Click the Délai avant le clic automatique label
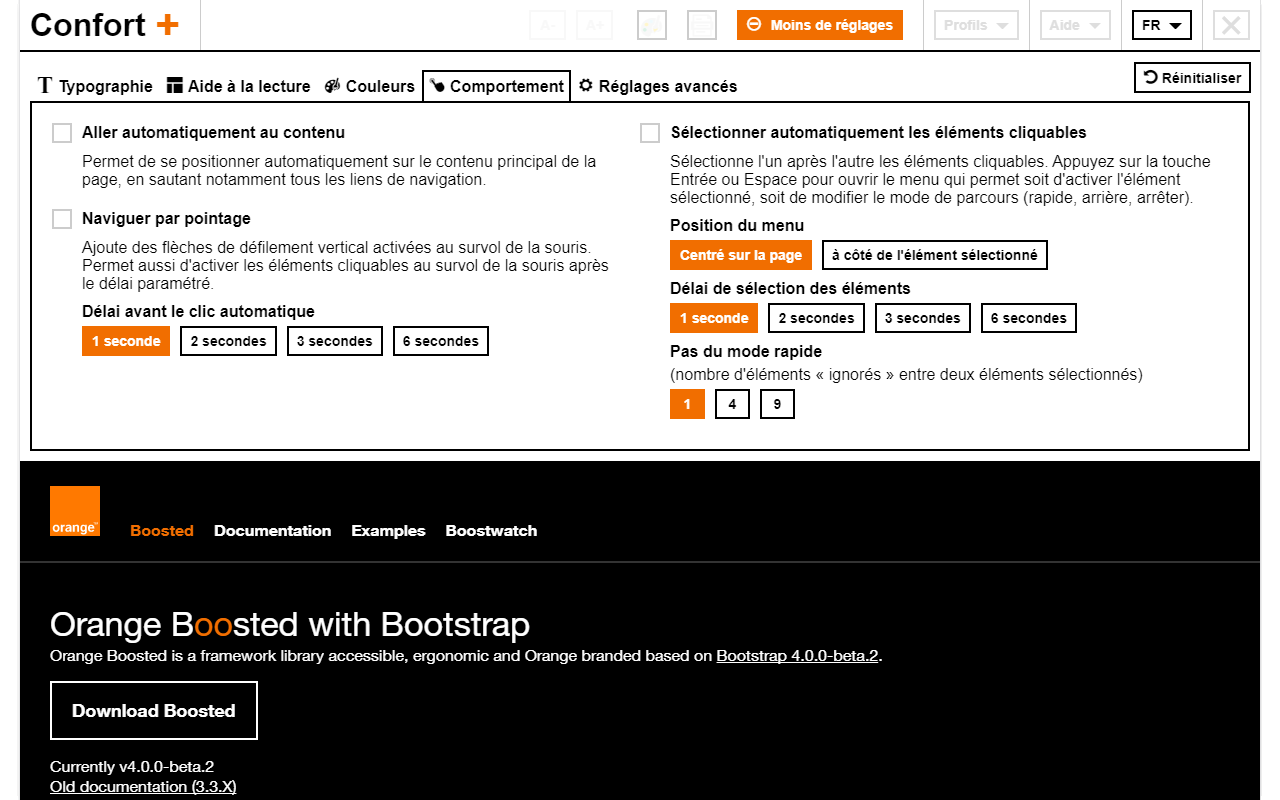Image resolution: width=1280 pixels, height=800 pixels. (198, 312)
